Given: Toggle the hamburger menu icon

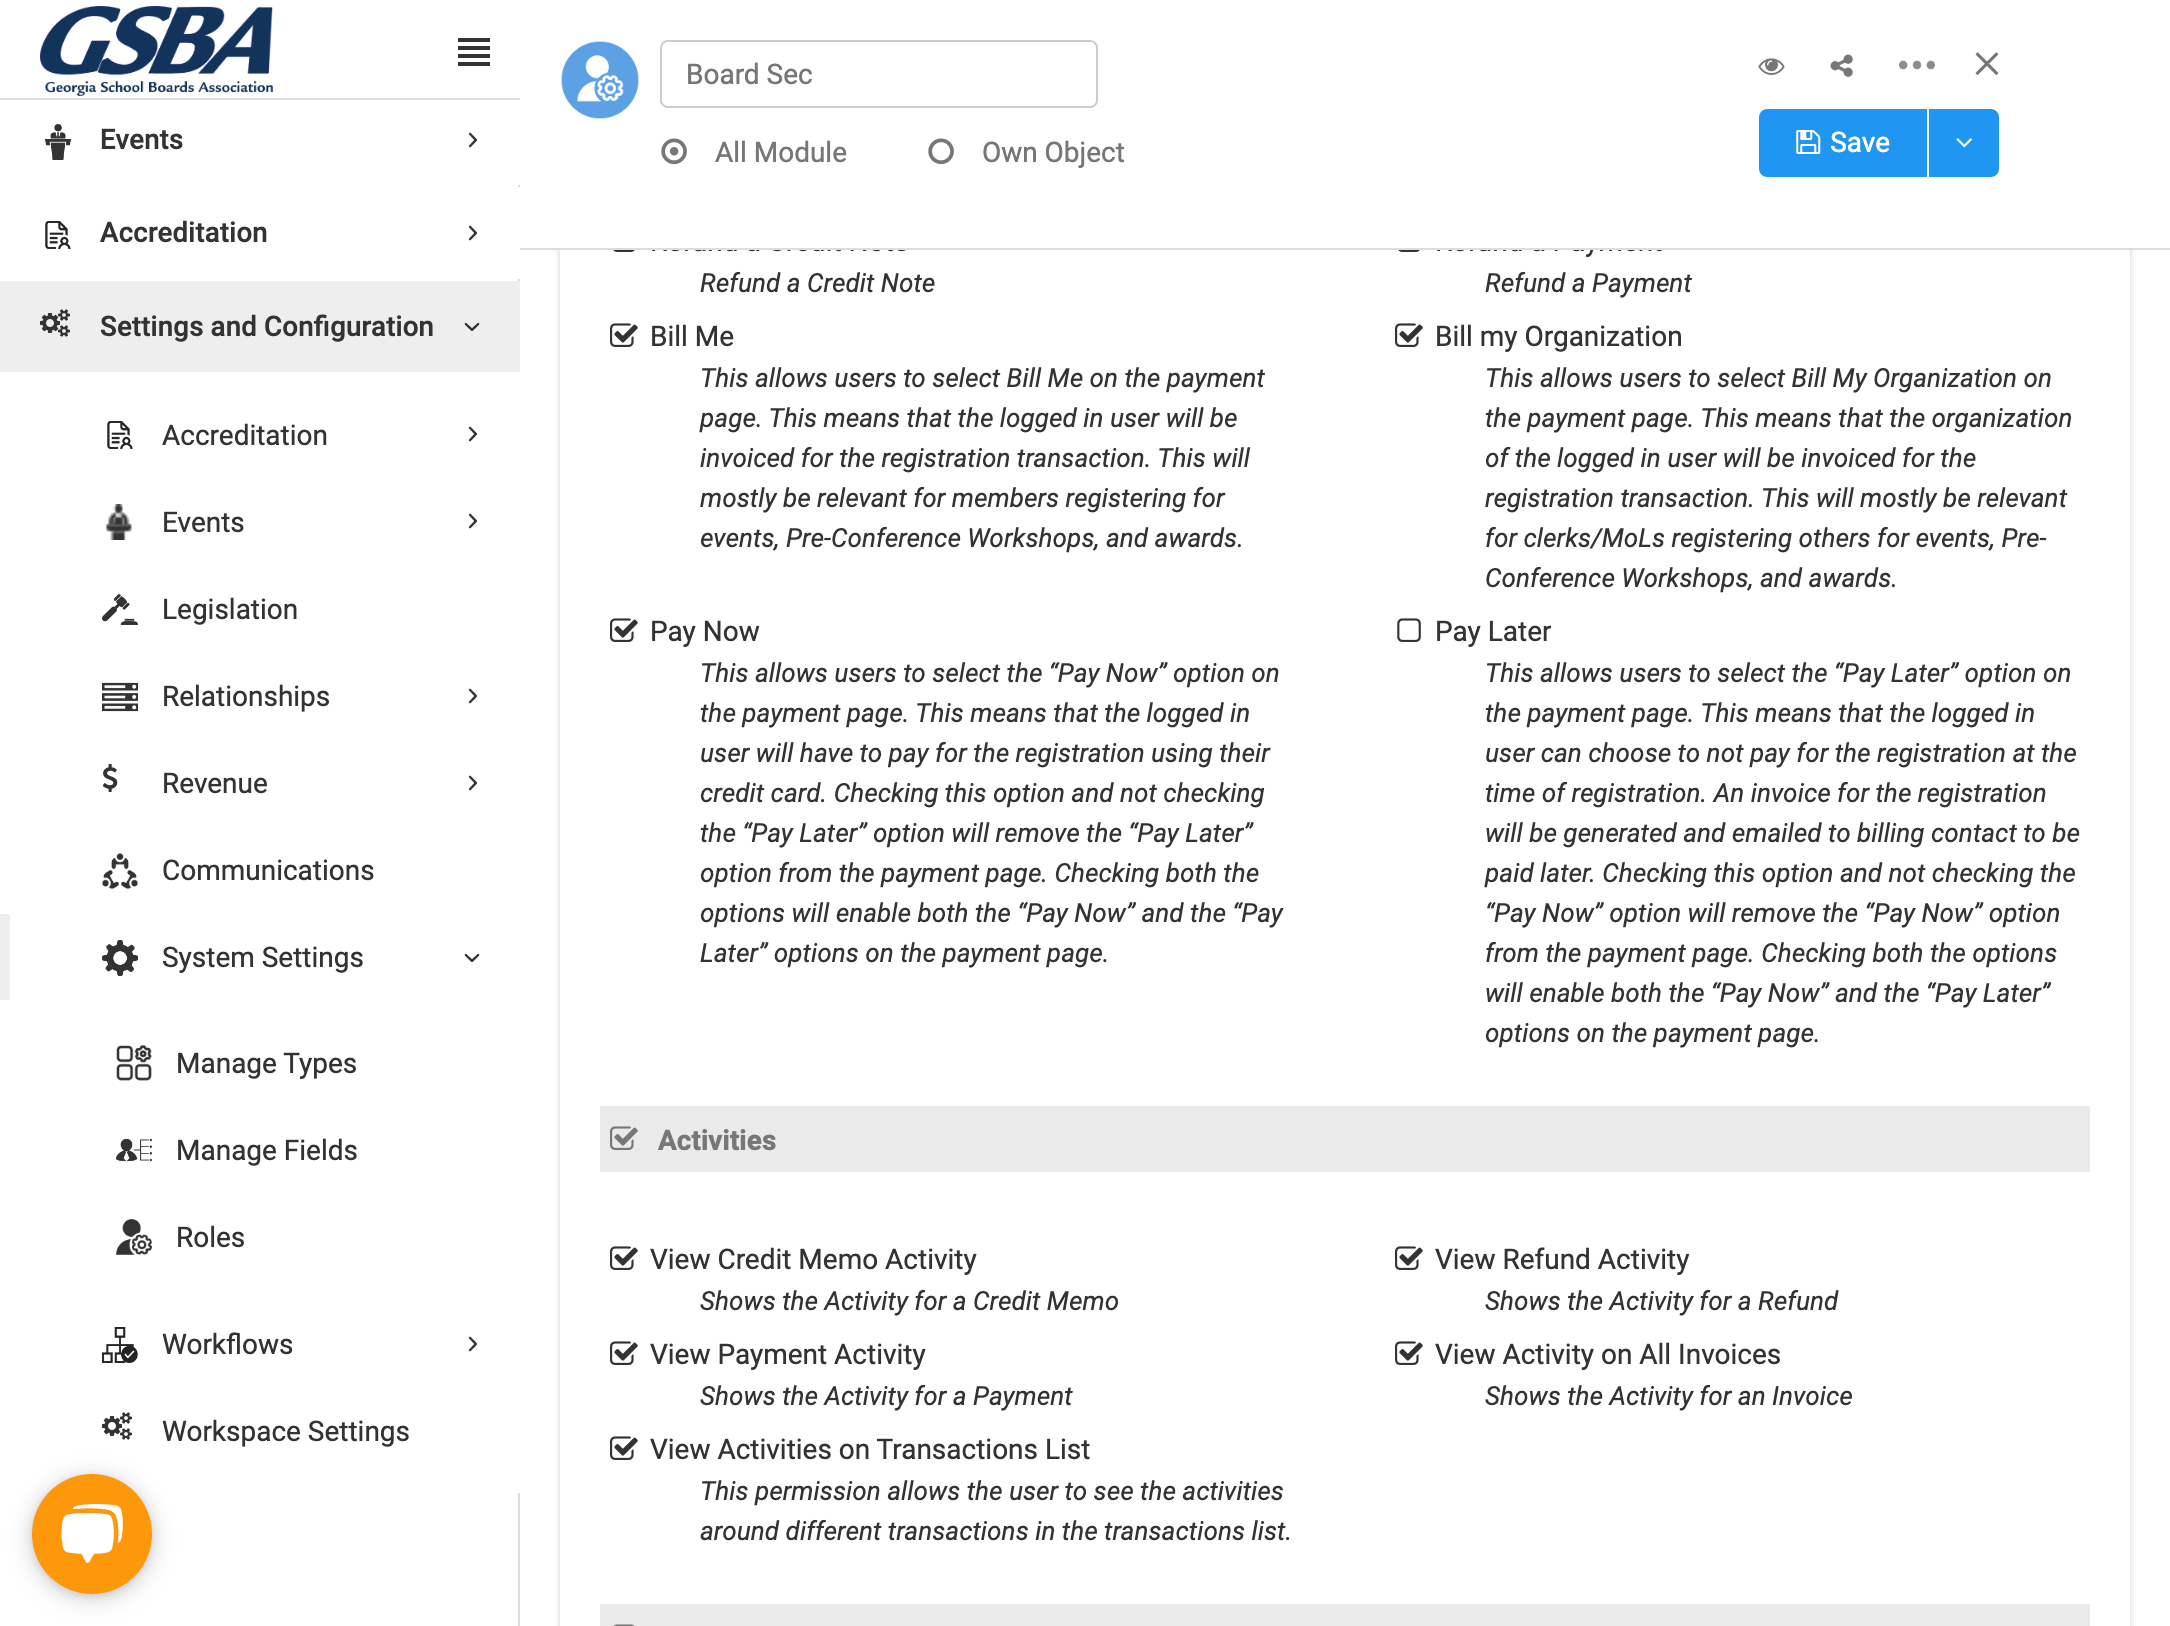Looking at the screenshot, I should click(474, 52).
